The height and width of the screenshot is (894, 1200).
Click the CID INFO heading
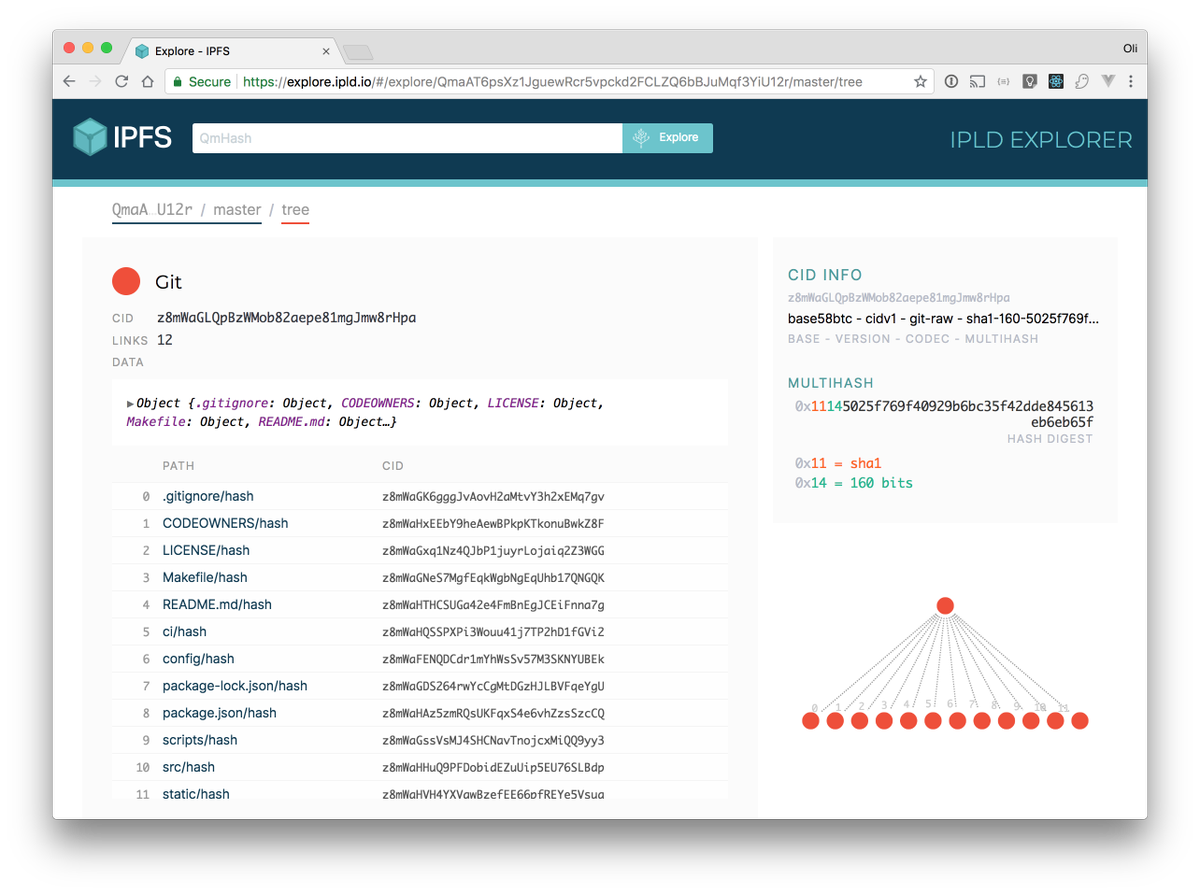pyautogui.click(x=825, y=275)
